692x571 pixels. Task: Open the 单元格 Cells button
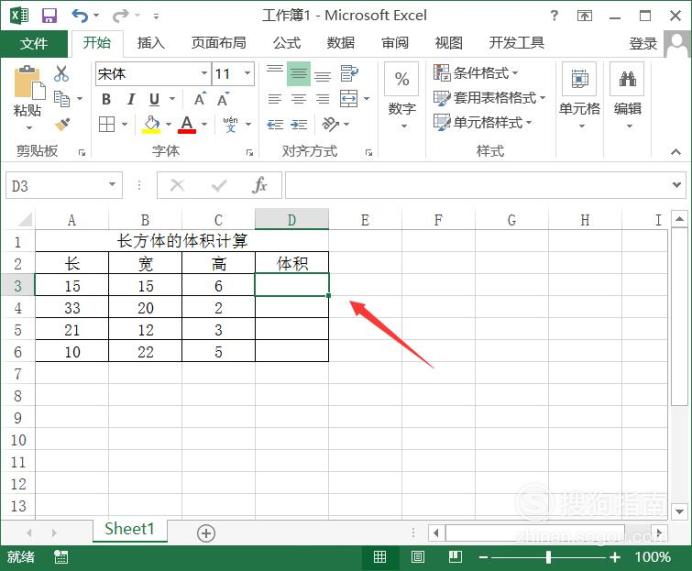click(x=580, y=97)
